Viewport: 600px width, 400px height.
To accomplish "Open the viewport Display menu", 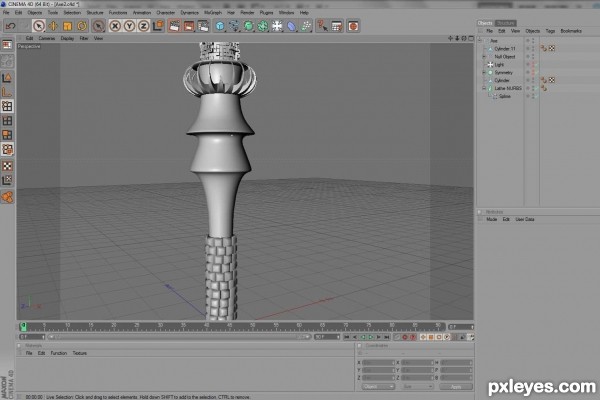I will click(67, 38).
